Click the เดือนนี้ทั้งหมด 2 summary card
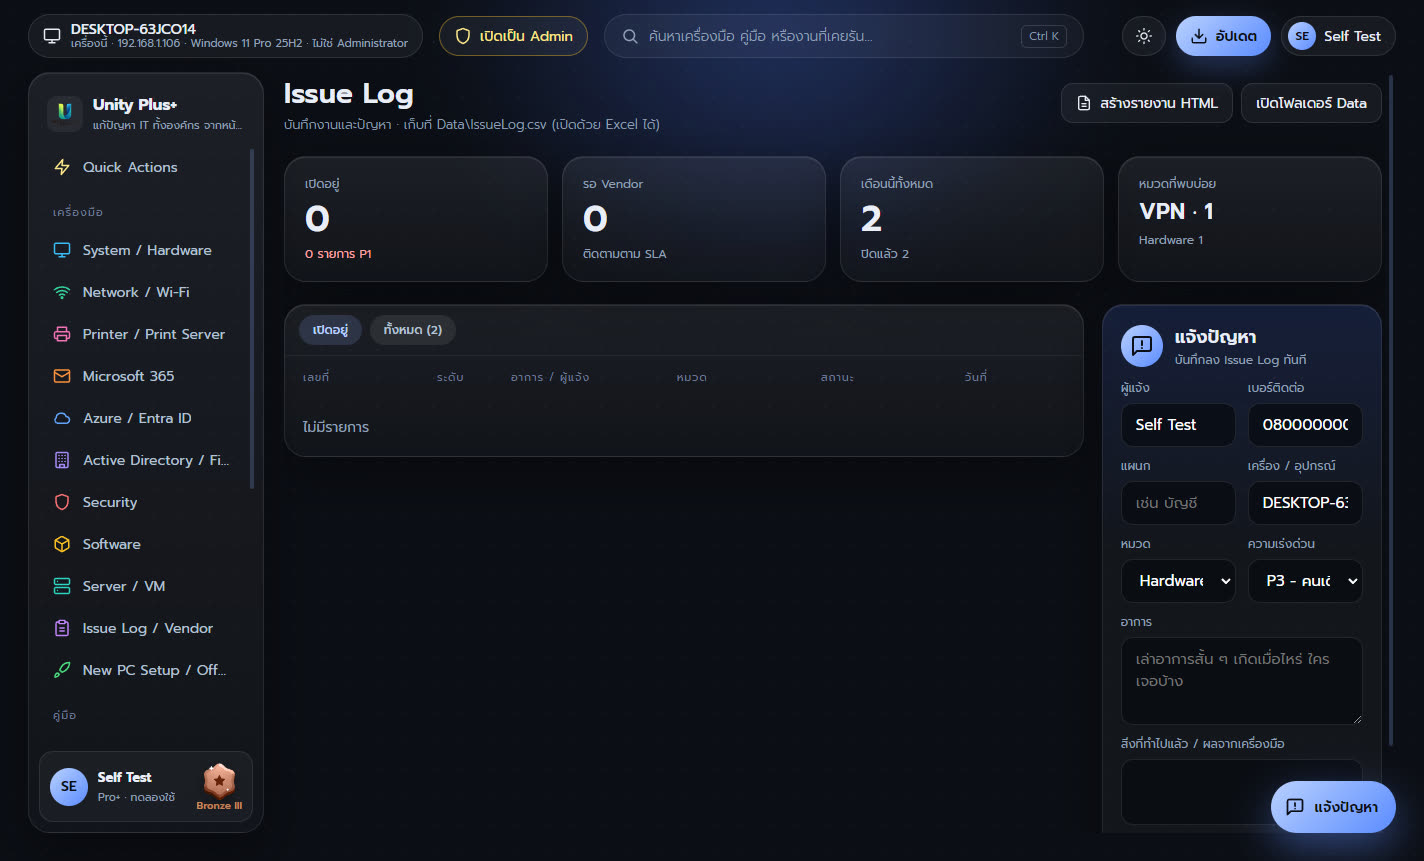The height and width of the screenshot is (861, 1424). click(x=972, y=219)
